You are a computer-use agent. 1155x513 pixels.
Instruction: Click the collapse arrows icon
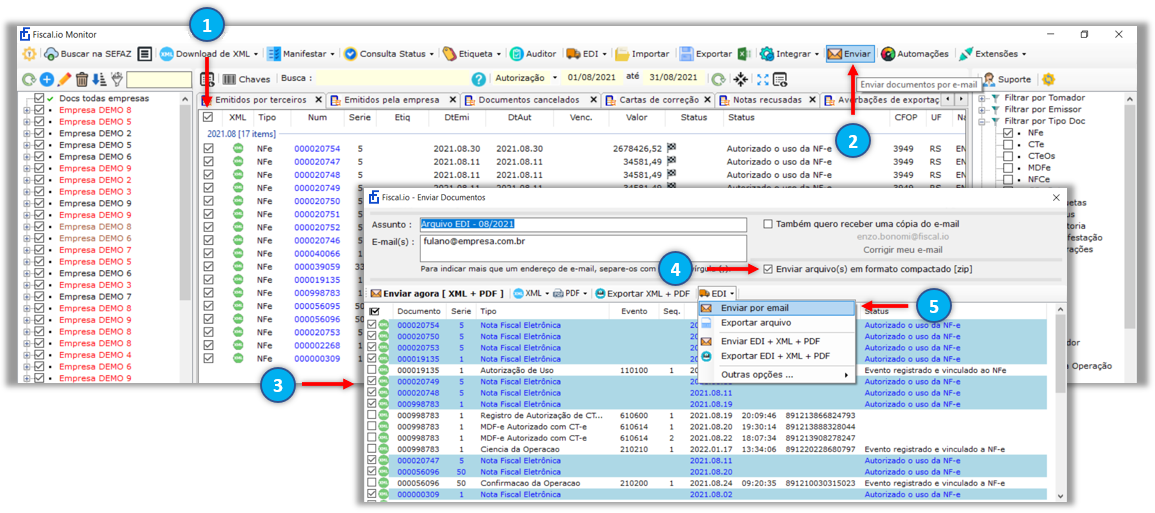[x=740, y=78]
